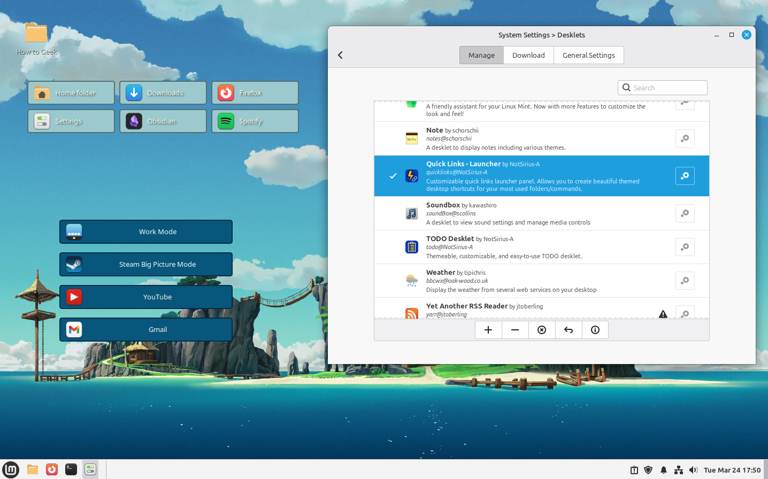Image resolution: width=768 pixels, height=479 pixels.
Task: Open configure button for Soundbox desklet
Action: tap(685, 213)
